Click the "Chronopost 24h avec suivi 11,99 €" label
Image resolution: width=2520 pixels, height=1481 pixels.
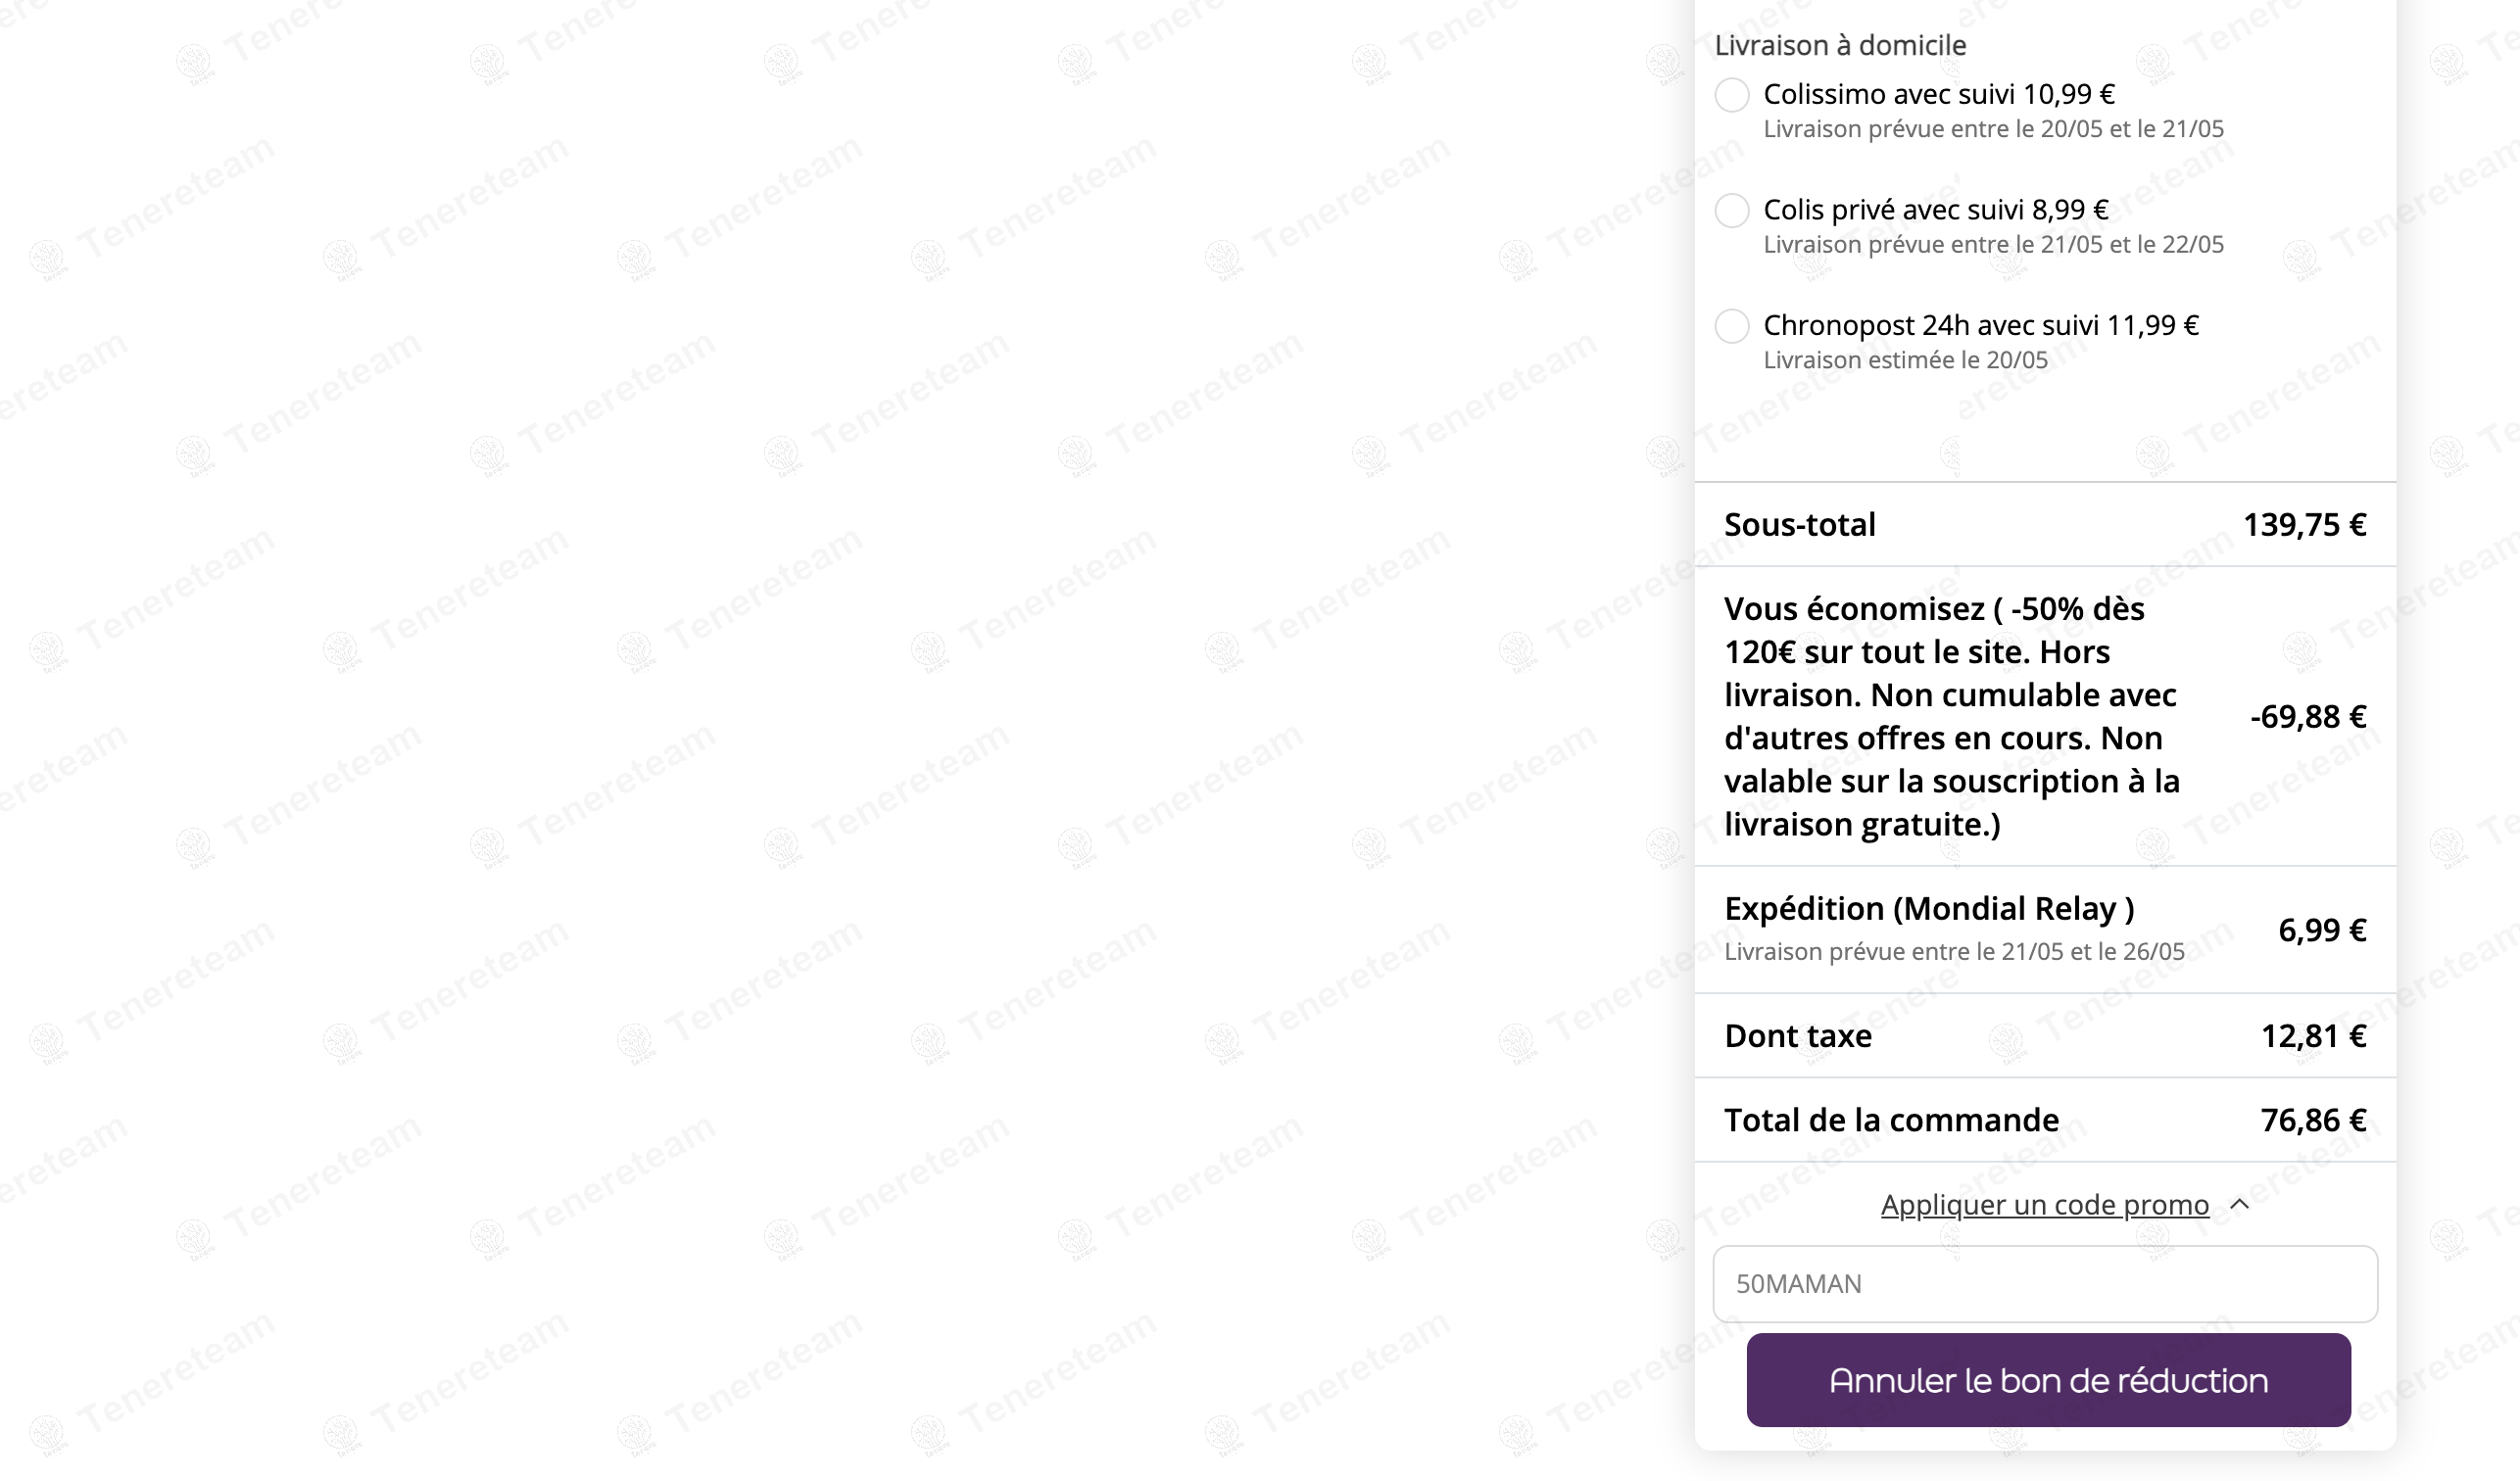(x=1980, y=326)
